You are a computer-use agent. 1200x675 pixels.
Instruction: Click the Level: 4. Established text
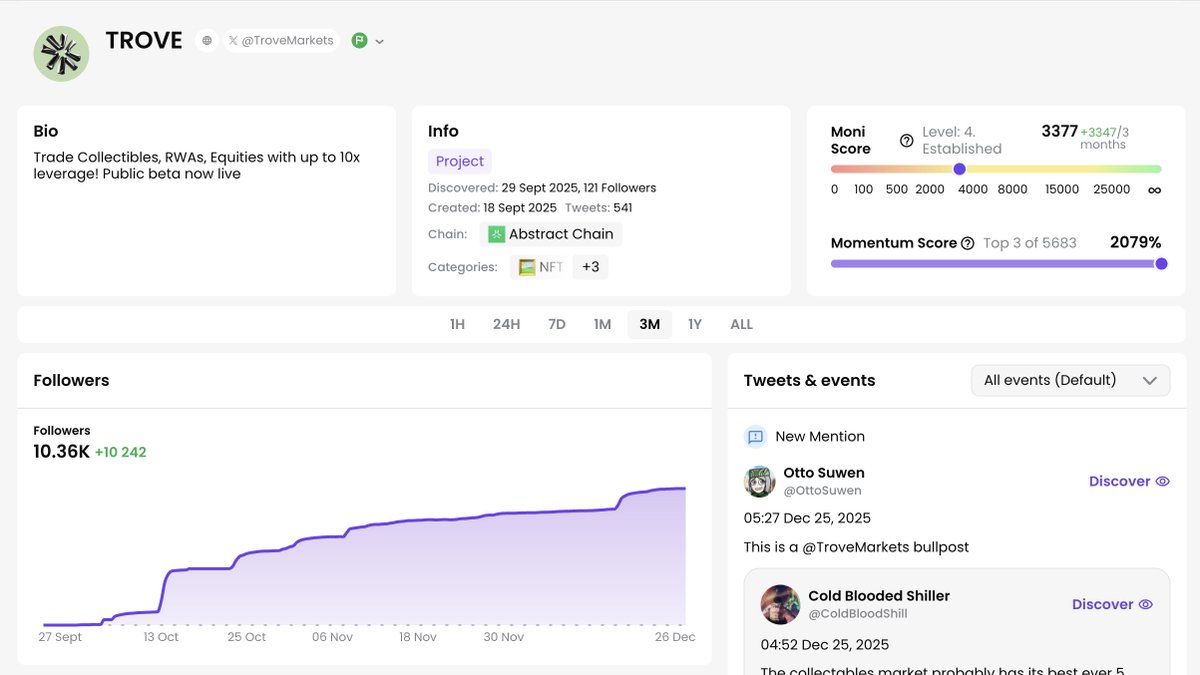(x=961, y=140)
